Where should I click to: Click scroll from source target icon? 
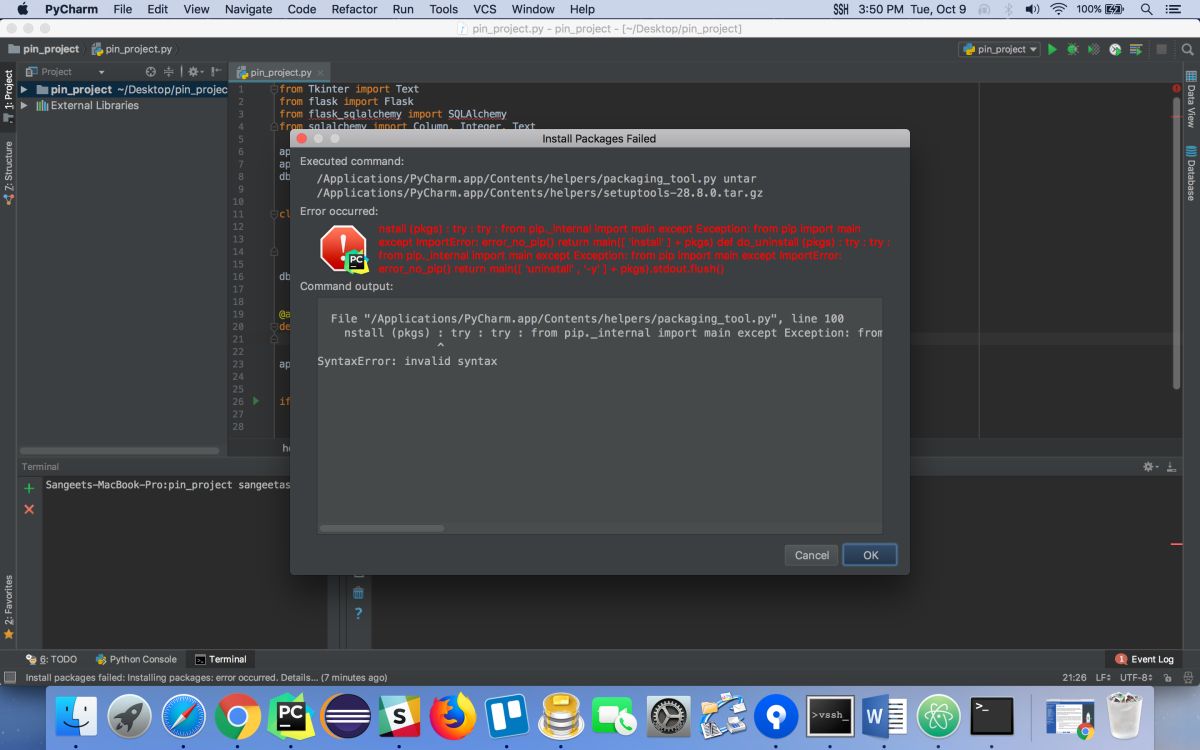(x=151, y=72)
